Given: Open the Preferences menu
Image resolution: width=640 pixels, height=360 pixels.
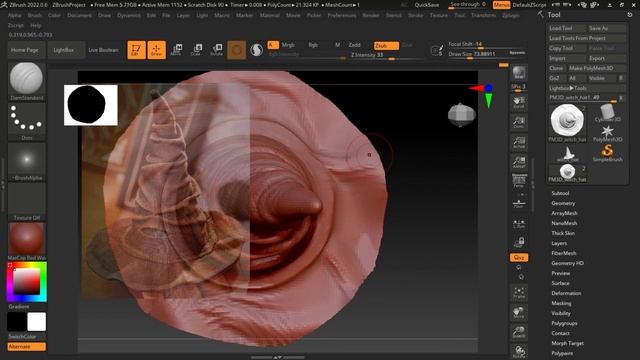Looking at the screenshot, I should click(342, 15).
